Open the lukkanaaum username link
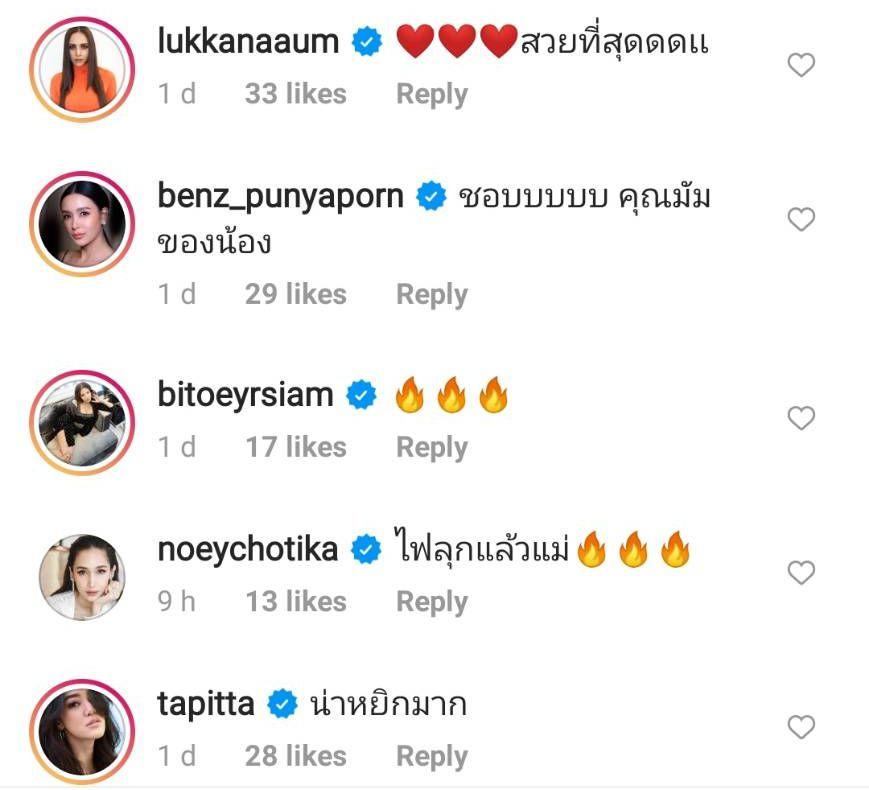The image size is (869, 790). point(249,42)
